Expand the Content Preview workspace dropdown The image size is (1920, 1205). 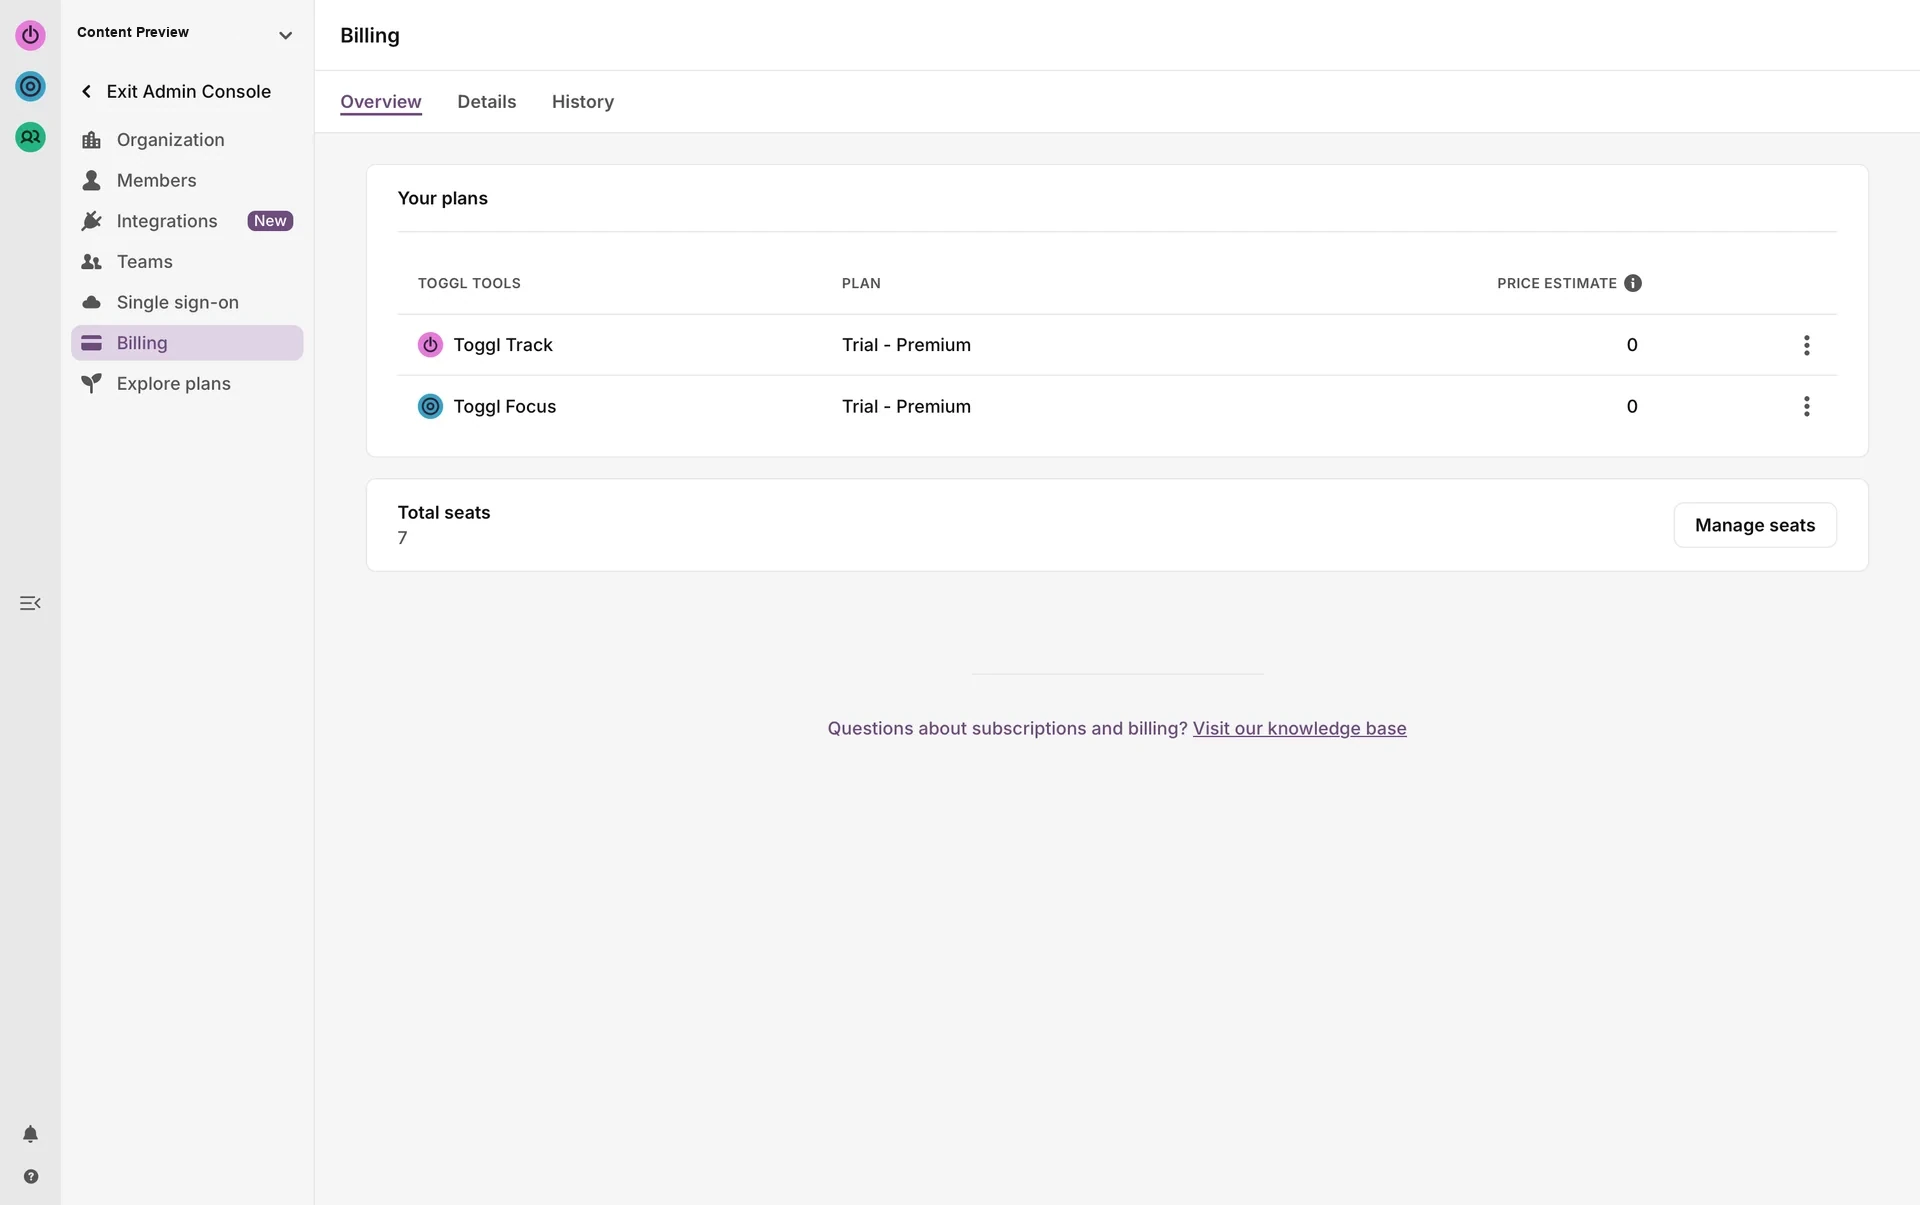coord(285,35)
